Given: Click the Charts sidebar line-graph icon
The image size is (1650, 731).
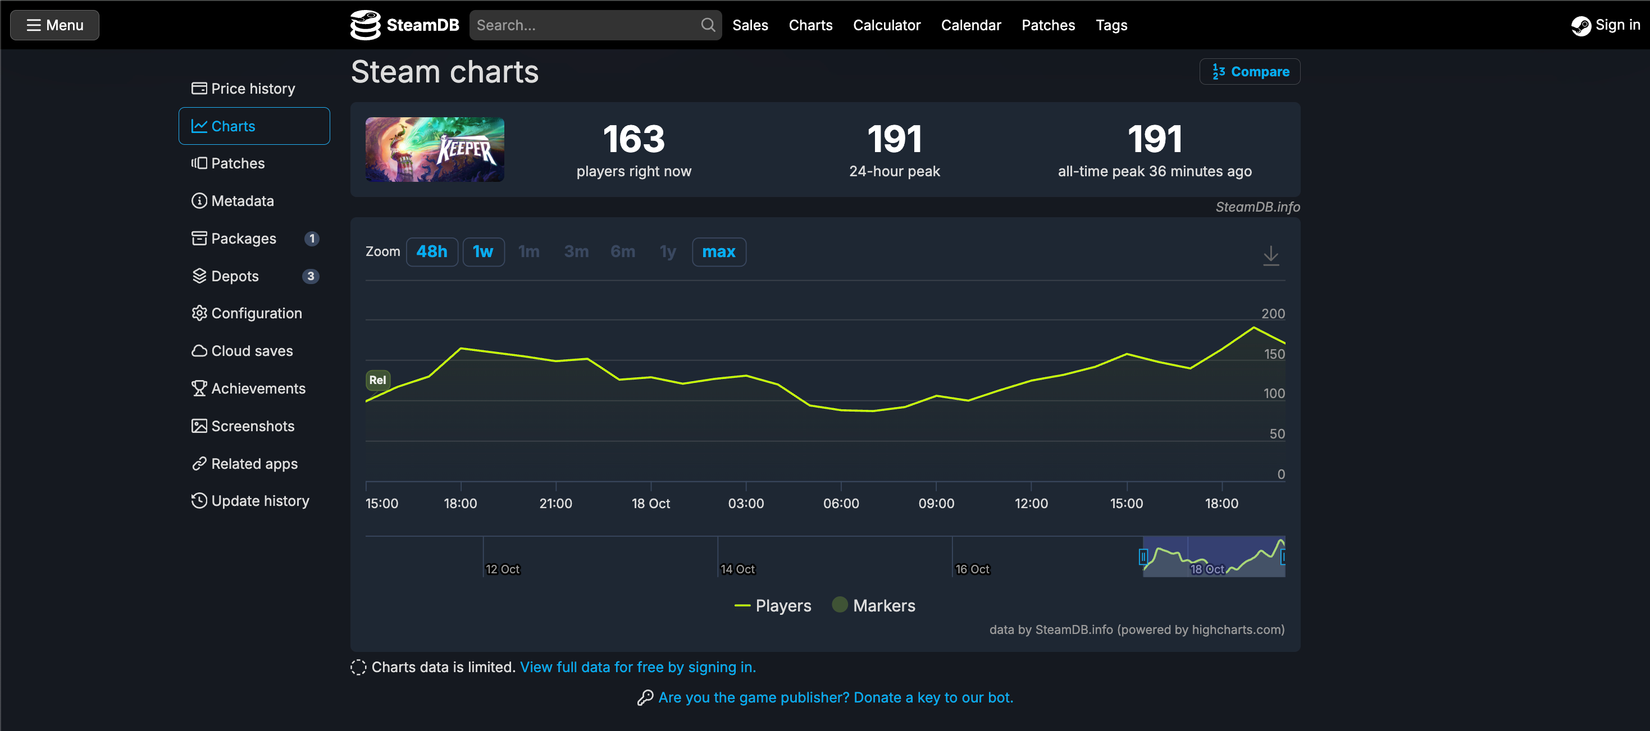Looking at the screenshot, I should click(x=199, y=126).
